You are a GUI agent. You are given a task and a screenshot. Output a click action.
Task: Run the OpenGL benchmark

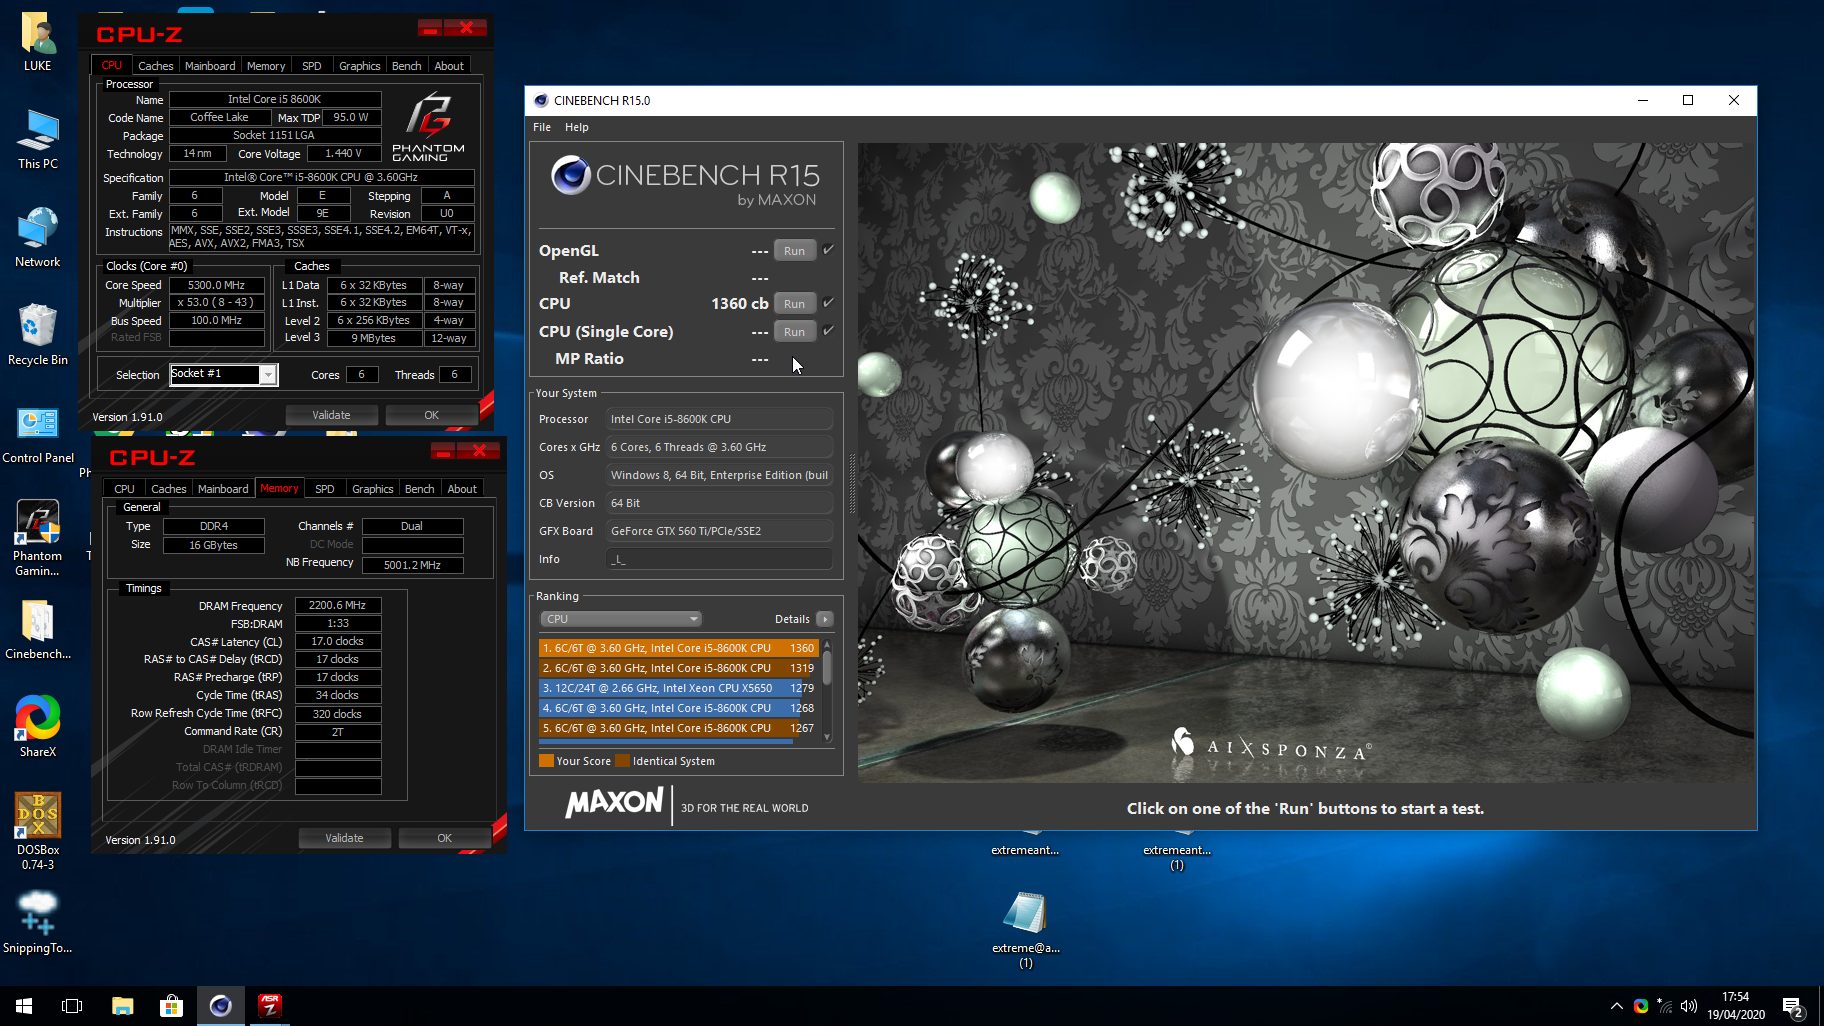point(795,251)
